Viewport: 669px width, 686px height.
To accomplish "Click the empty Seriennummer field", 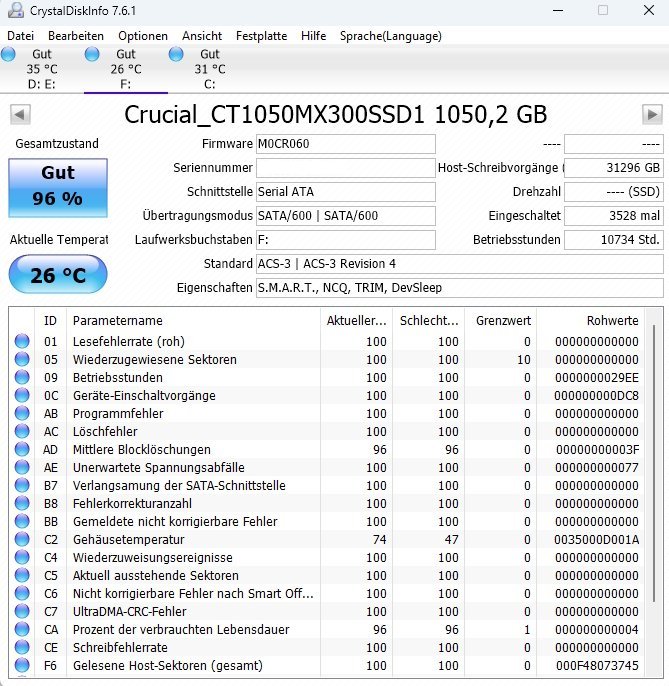I will point(346,168).
